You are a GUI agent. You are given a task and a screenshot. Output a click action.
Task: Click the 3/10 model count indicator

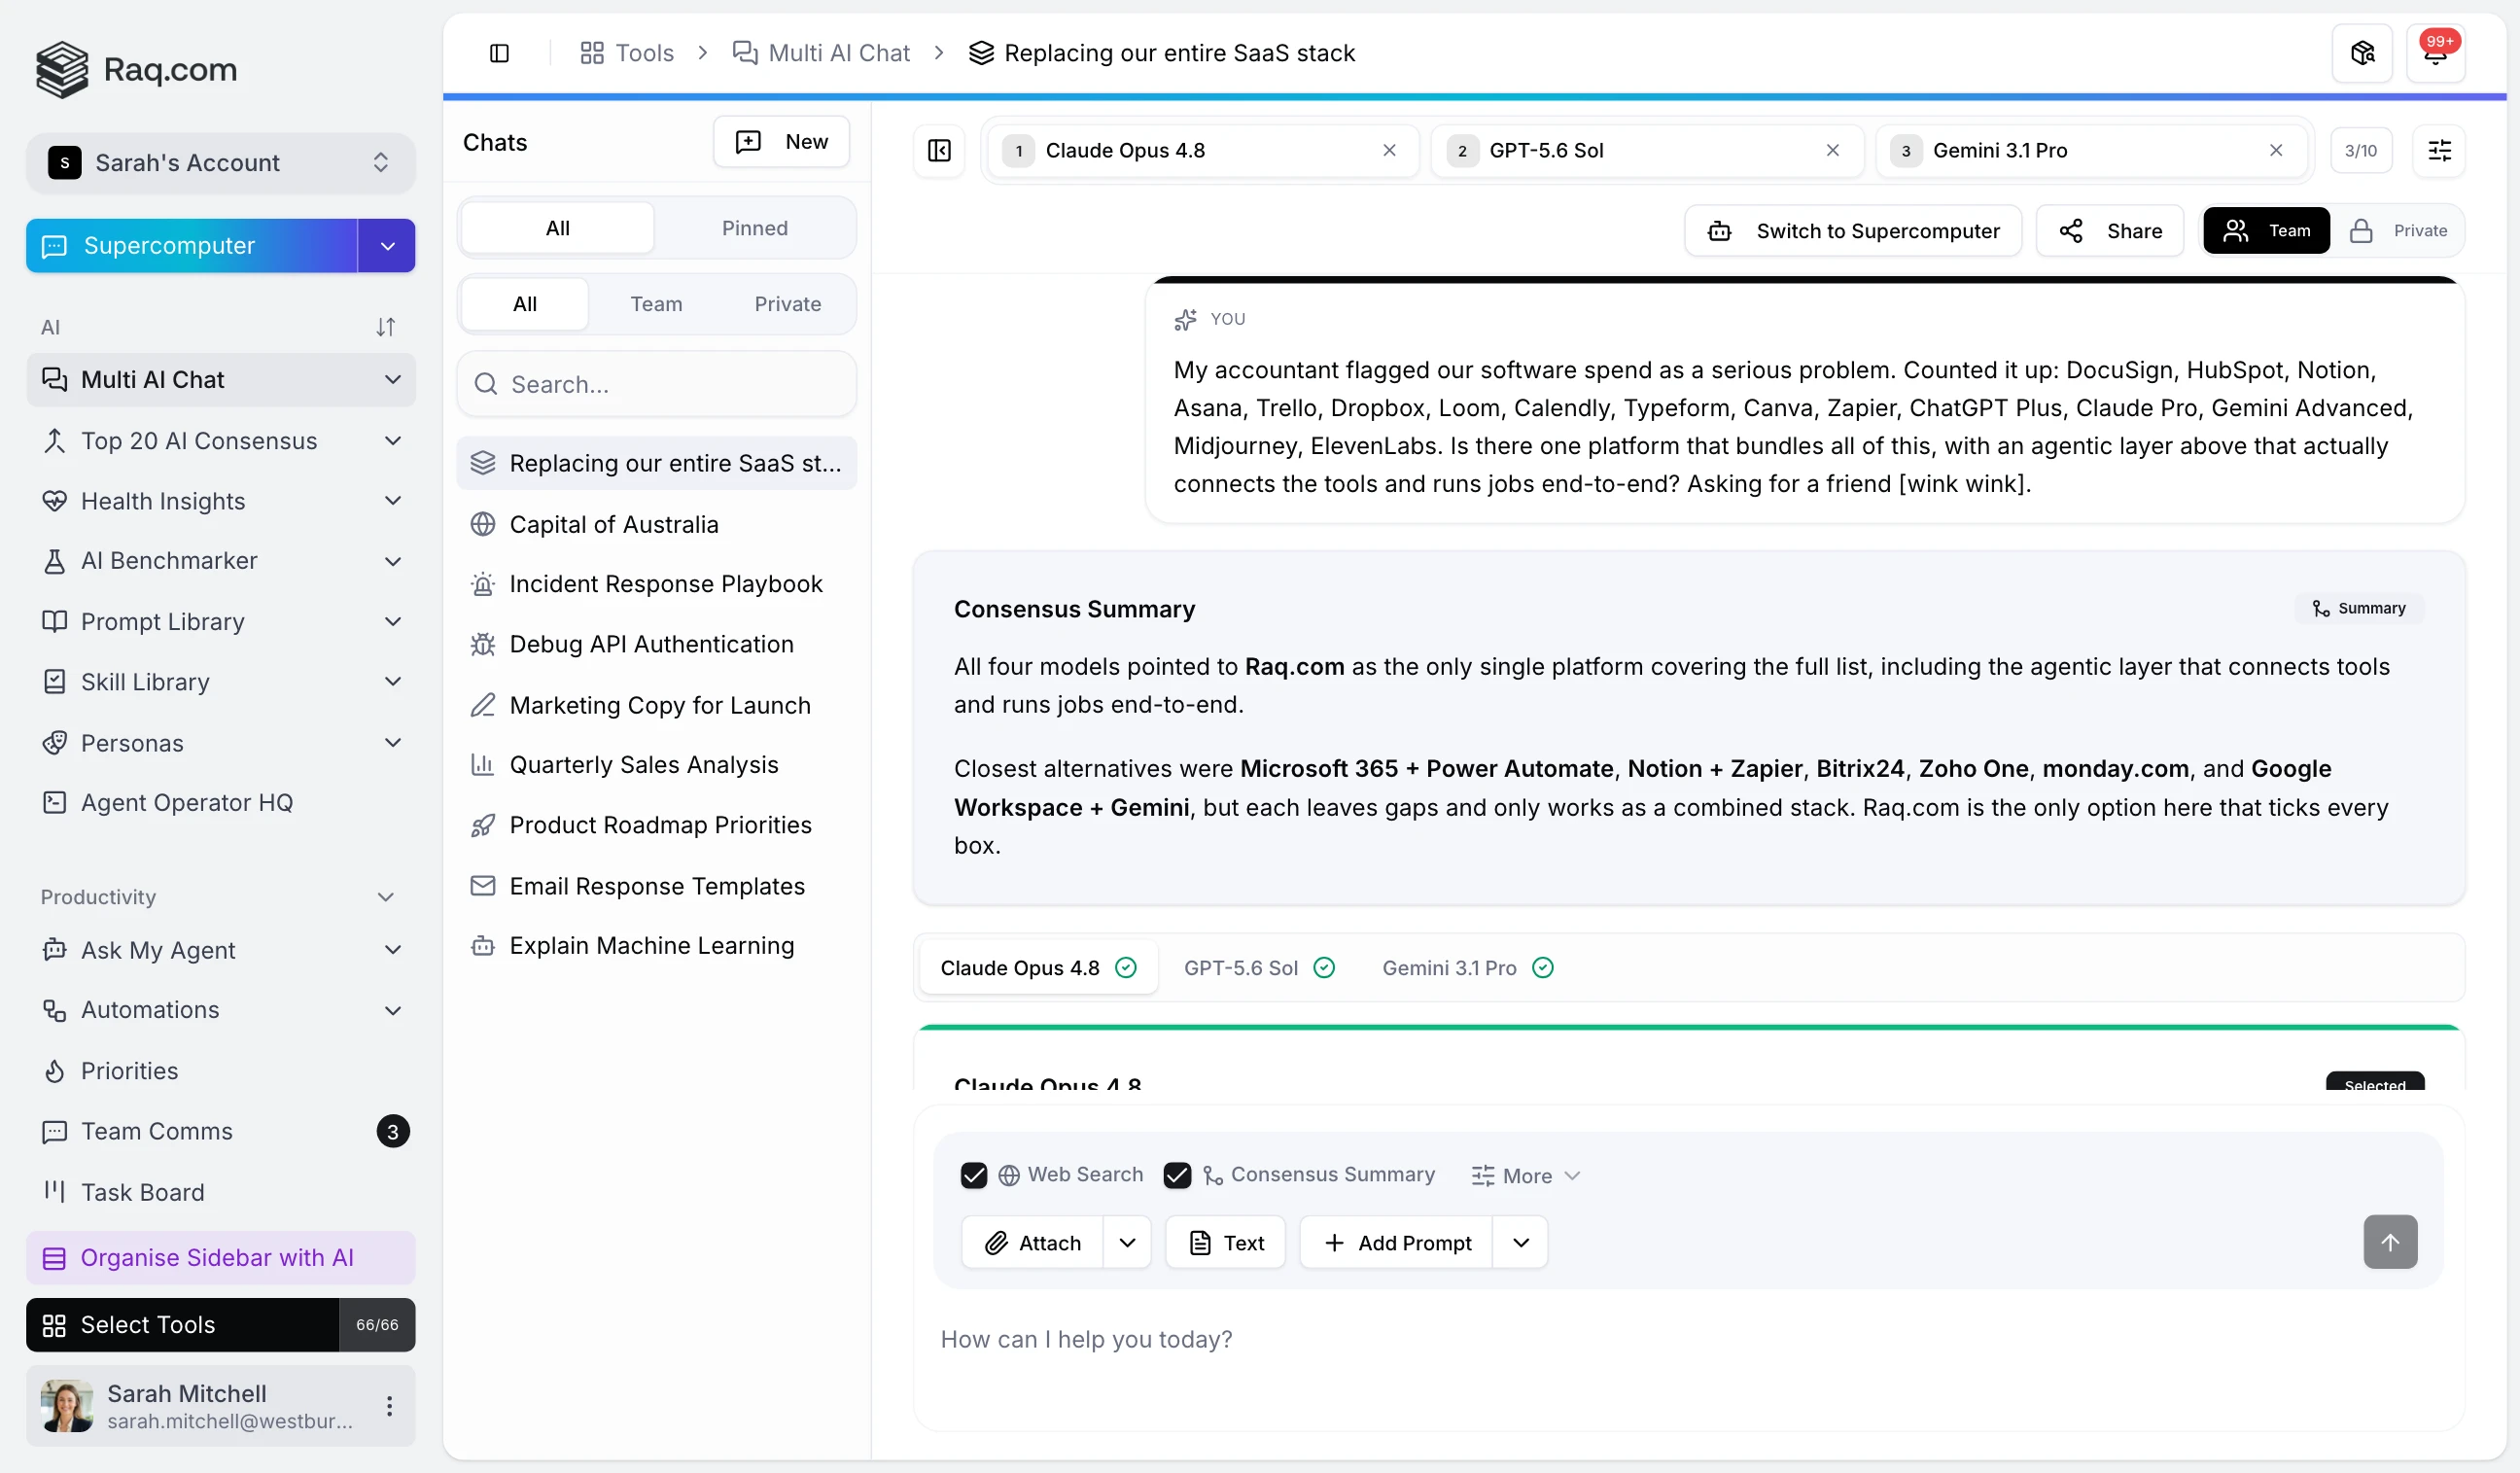(2360, 151)
